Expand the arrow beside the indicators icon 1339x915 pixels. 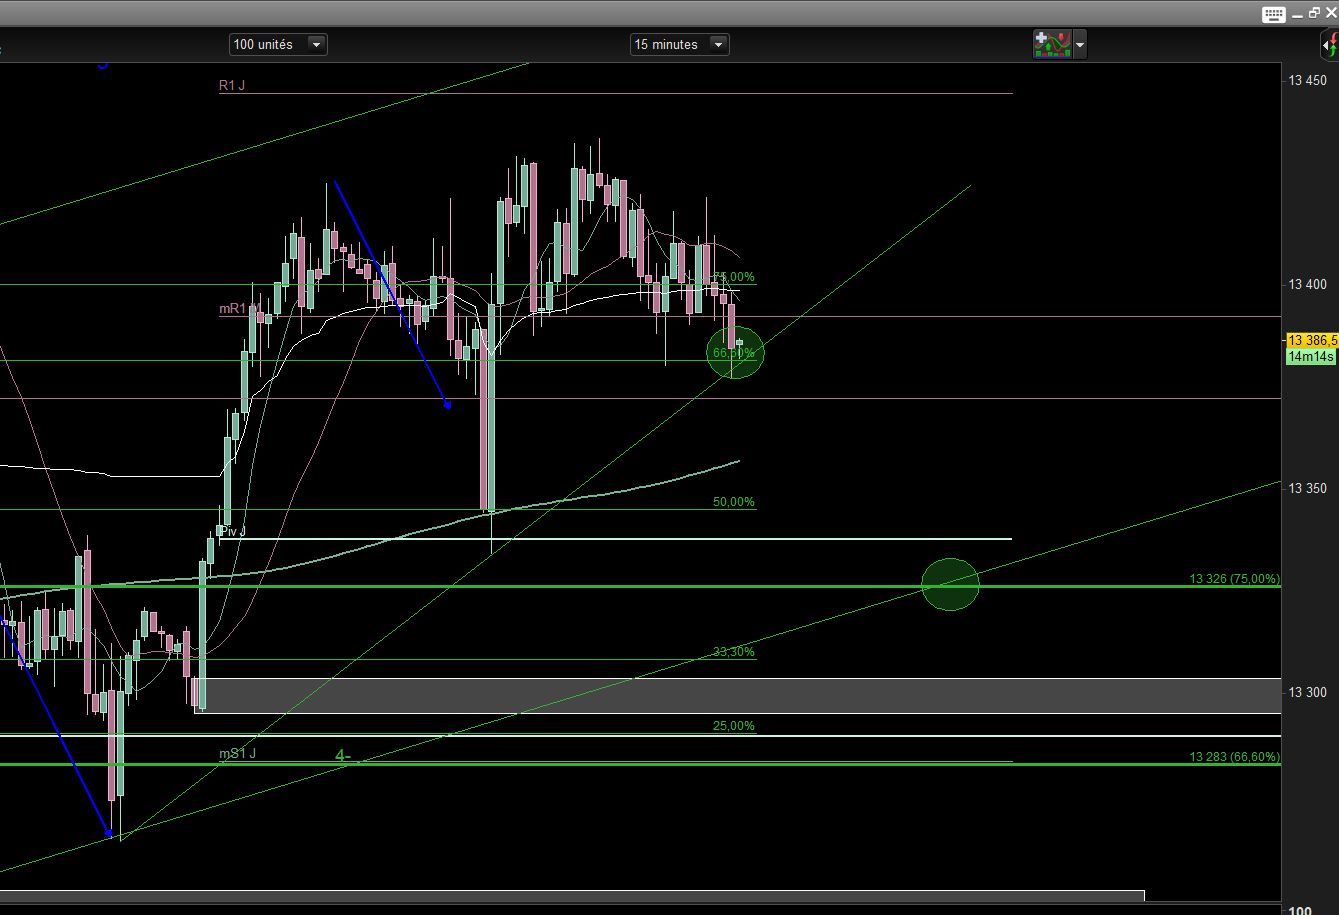(1079, 45)
